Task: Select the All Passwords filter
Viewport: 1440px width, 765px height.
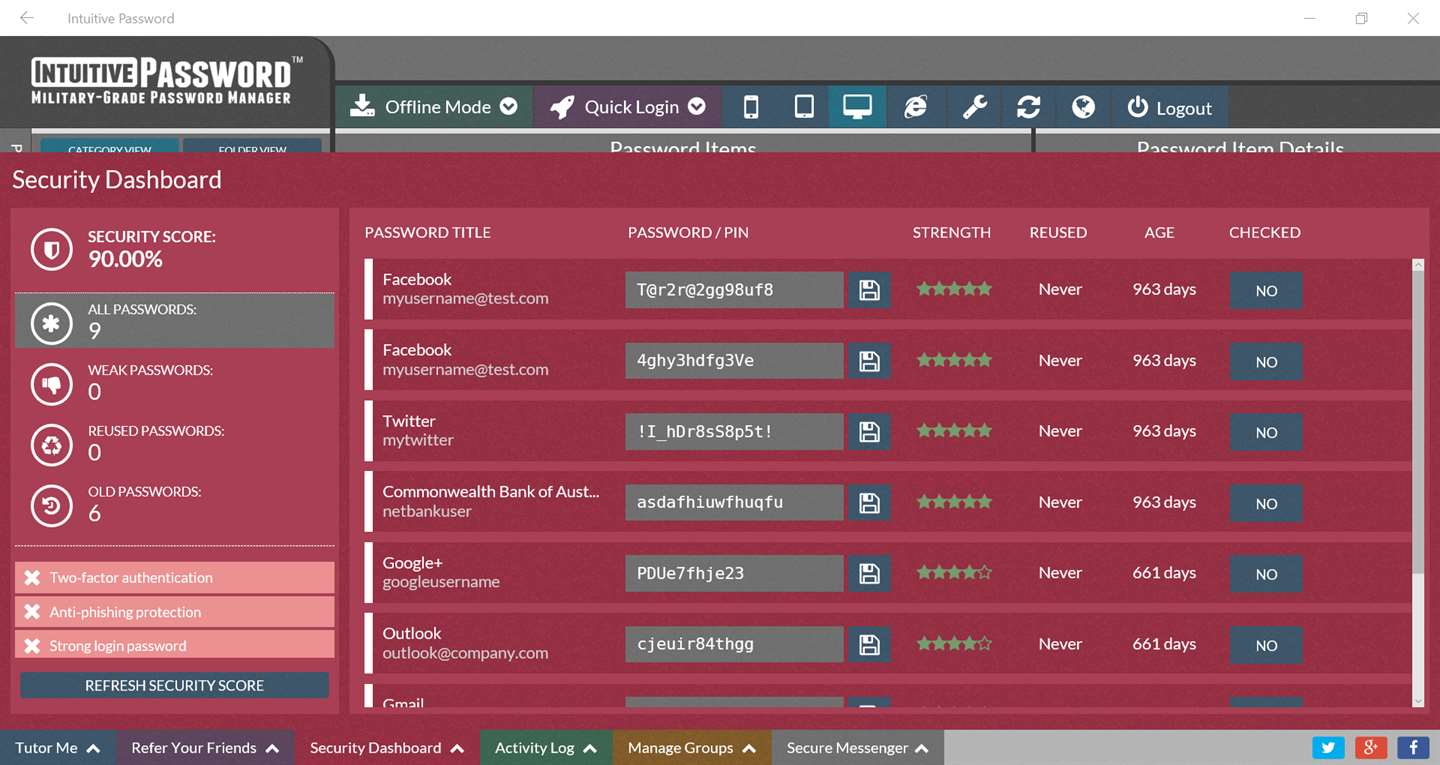Action: (x=175, y=321)
